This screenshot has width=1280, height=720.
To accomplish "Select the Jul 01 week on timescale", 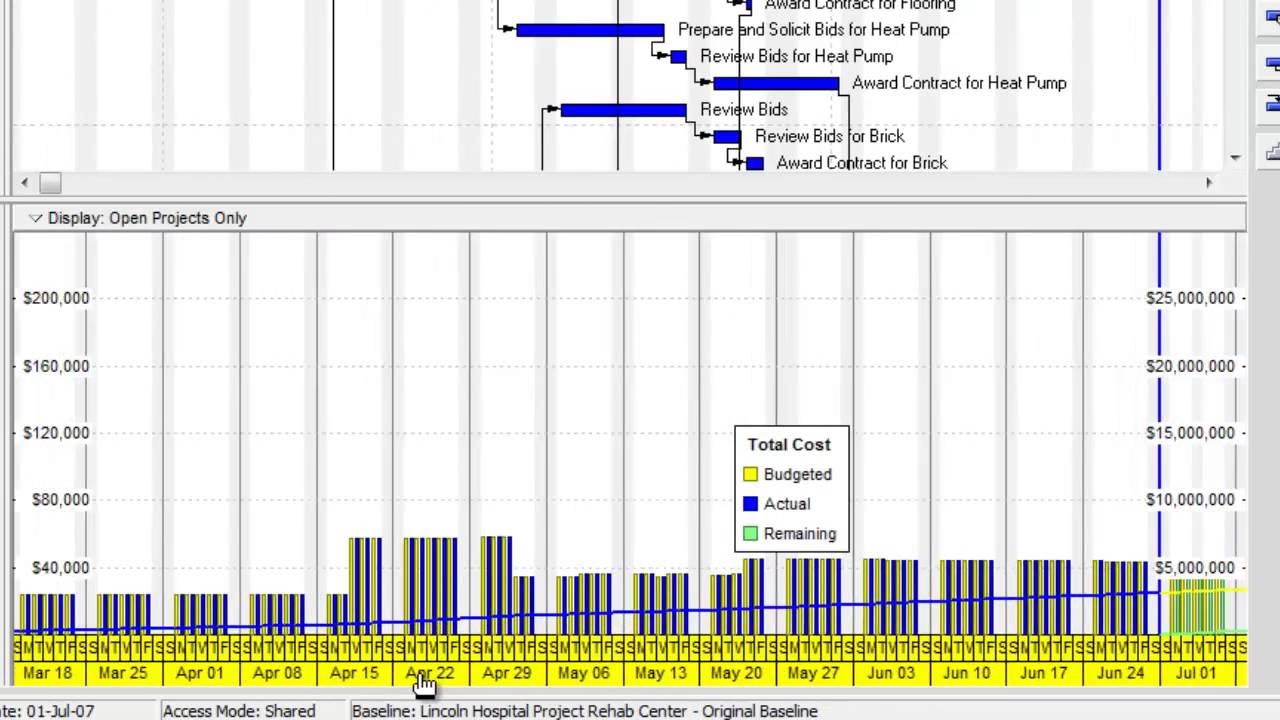I will point(1197,673).
